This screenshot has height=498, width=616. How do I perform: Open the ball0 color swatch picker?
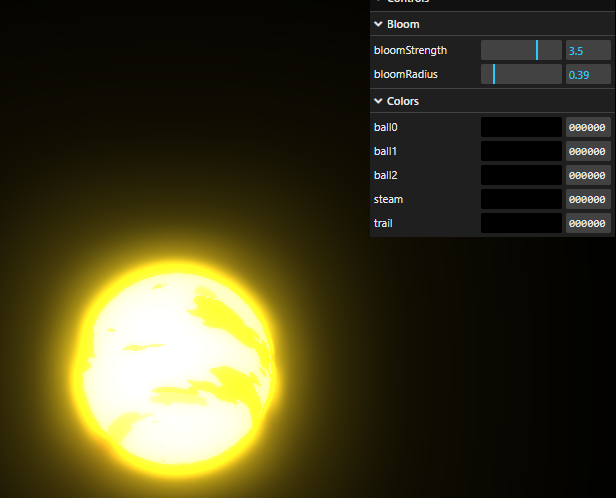point(521,128)
